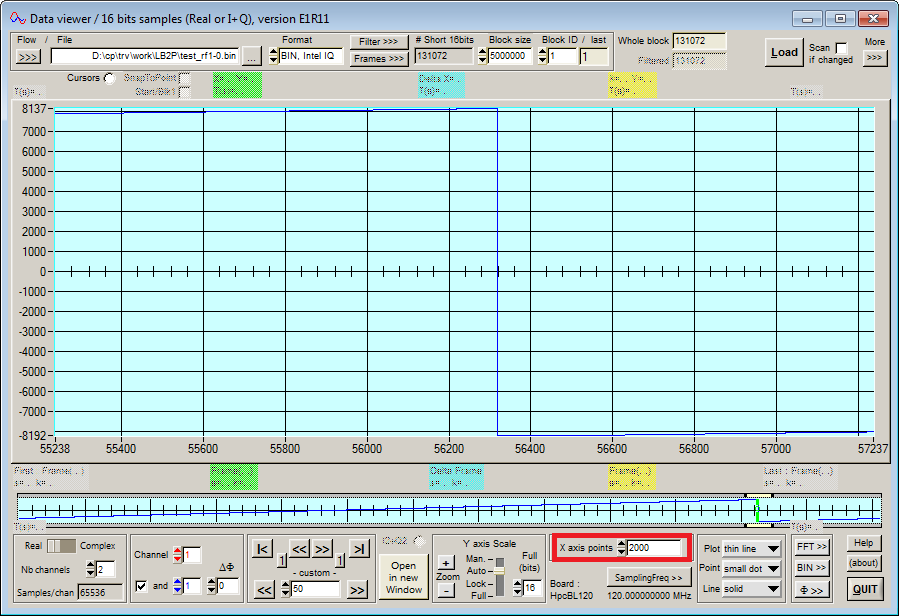Click the Full bits field 16
The image size is (899, 616).
(x=532, y=588)
